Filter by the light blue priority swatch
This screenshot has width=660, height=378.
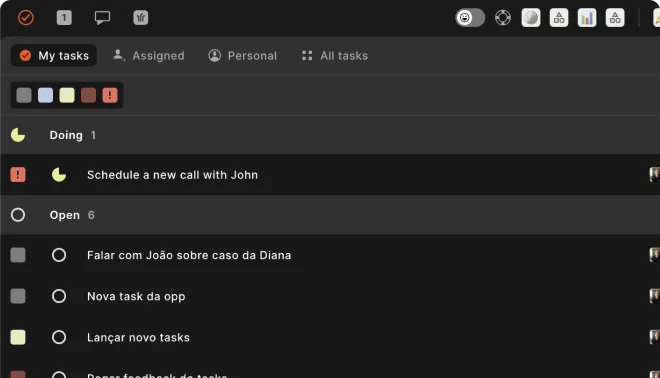click(45, 95)
